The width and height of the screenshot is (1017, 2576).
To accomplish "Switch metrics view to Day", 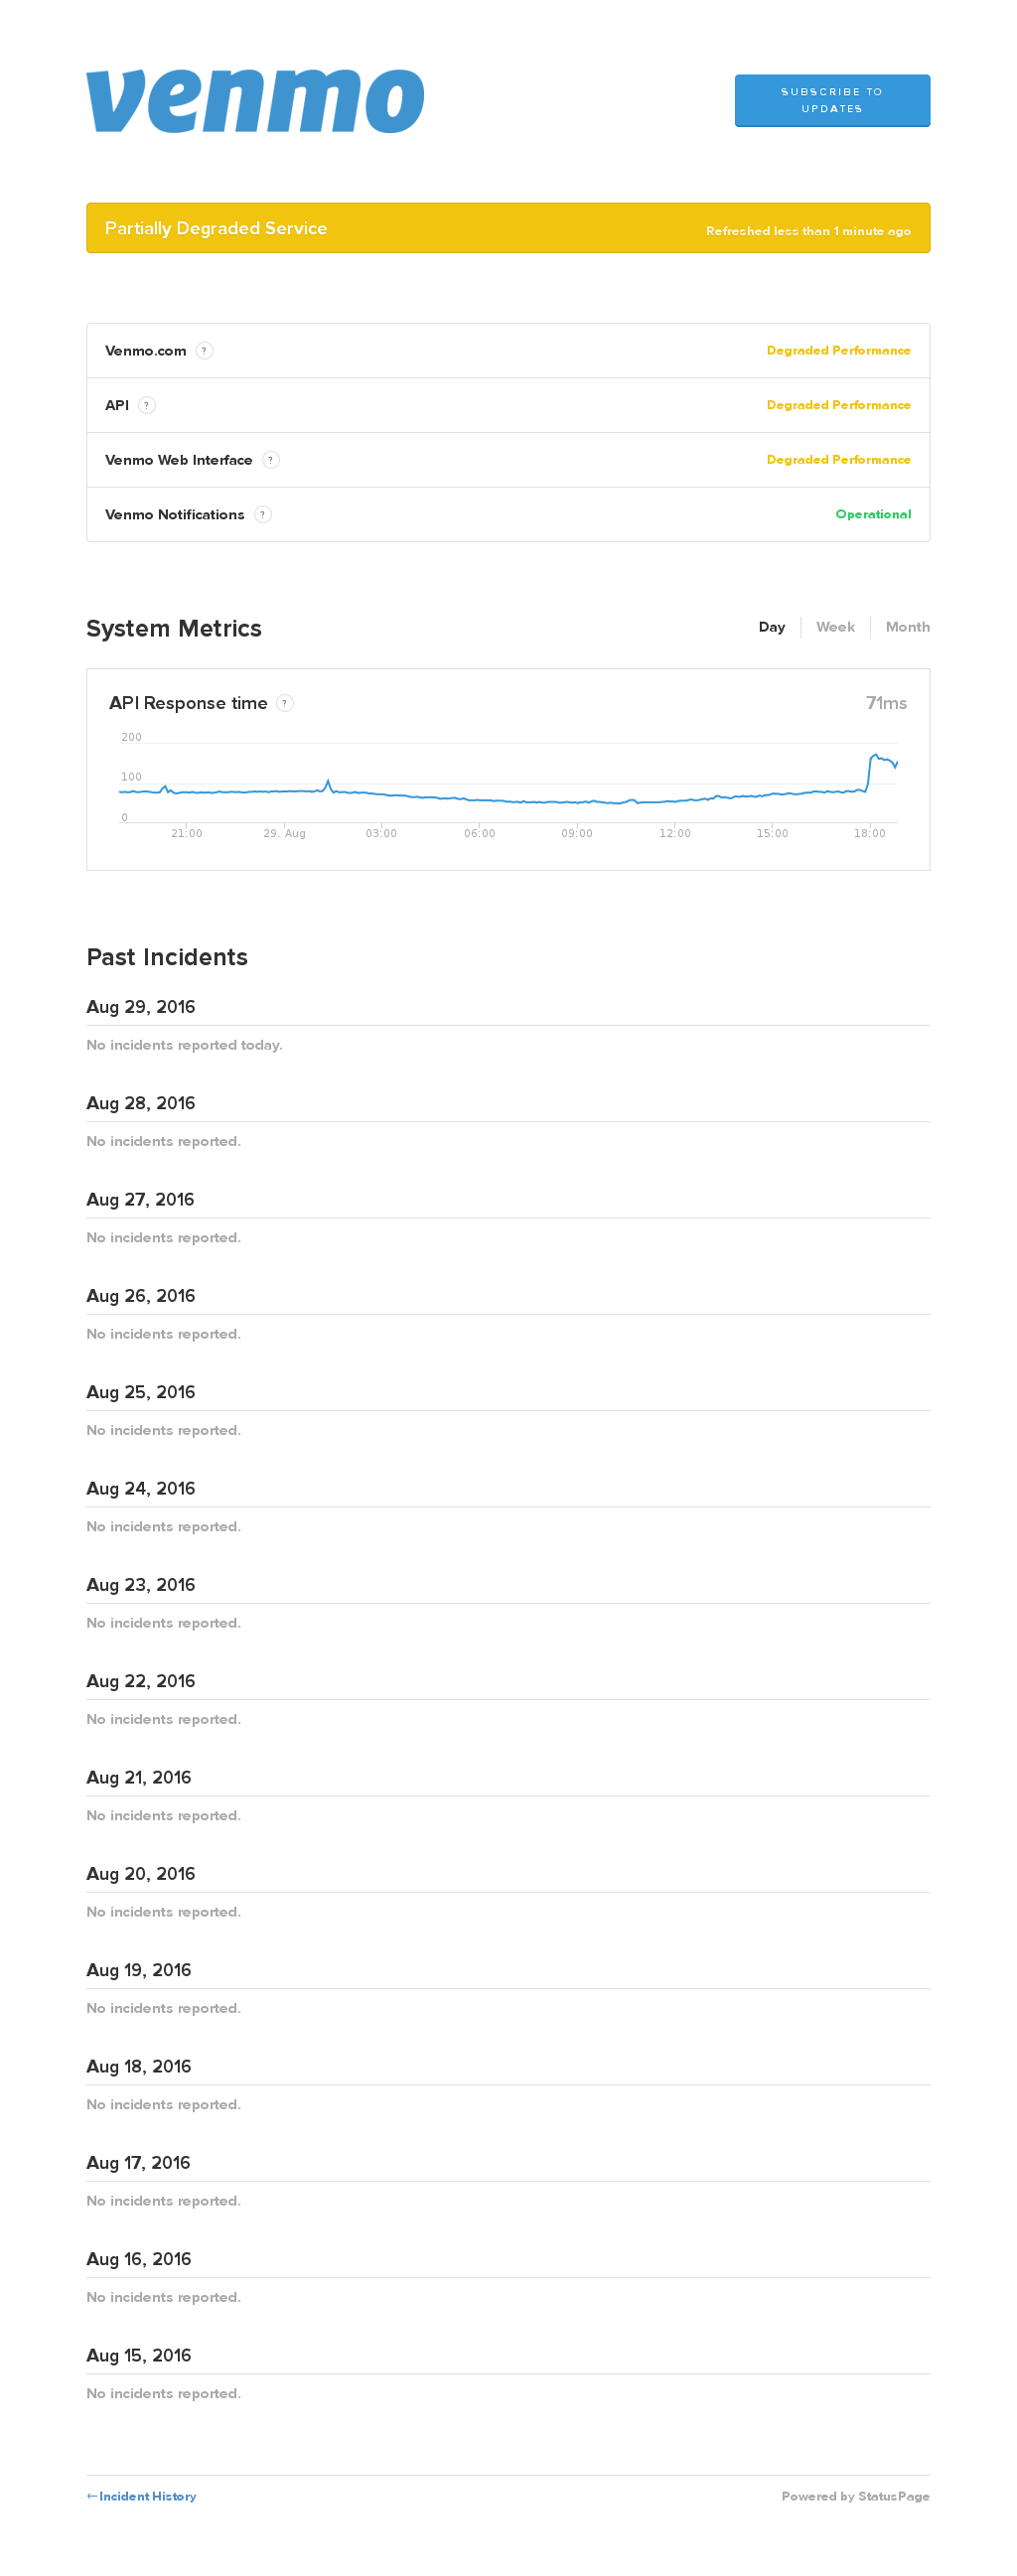I will click(x=771, y=627).
